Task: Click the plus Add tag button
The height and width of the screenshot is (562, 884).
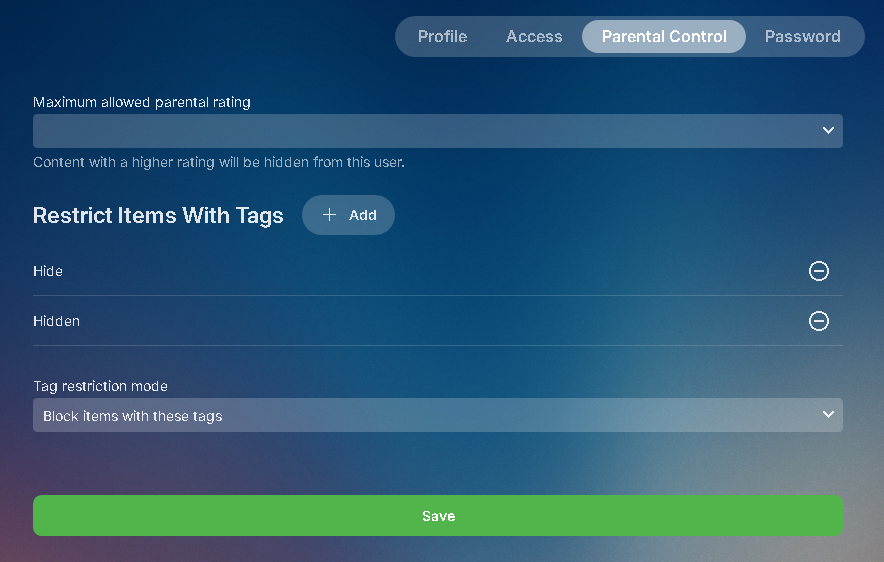Action: pyautogui.click(x=348, y=215)
